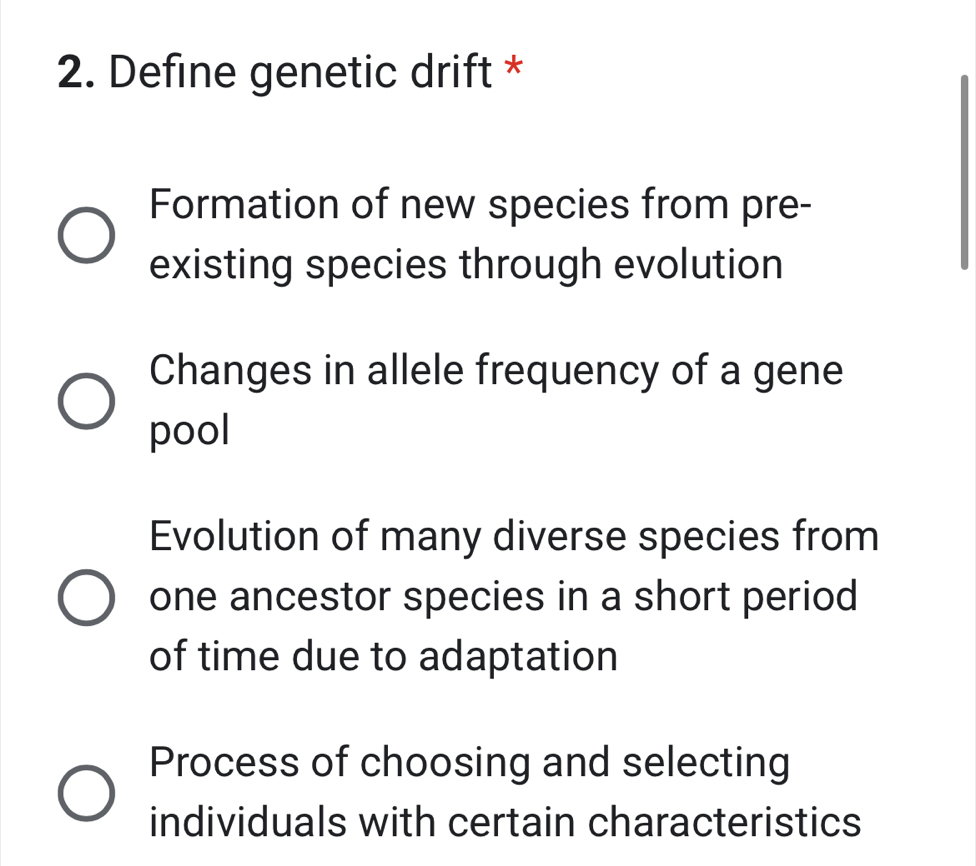The image size is (976, 866).
Task: Choose the 'Changes in allele frequency' answer option
Action: [x=84, y=401]
